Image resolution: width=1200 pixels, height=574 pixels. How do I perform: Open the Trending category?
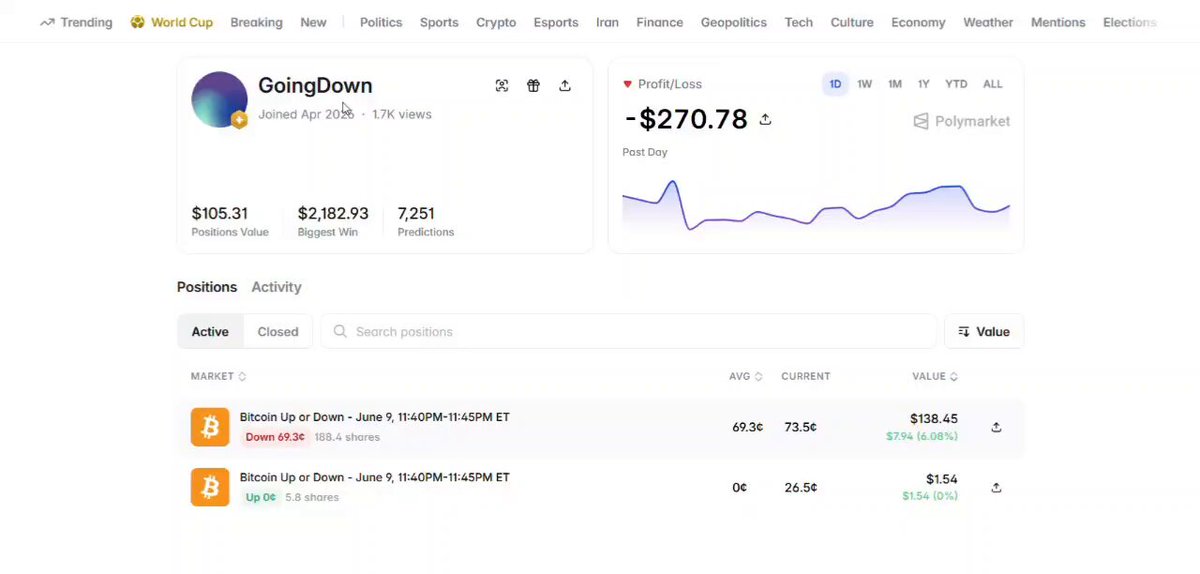pos(76,22)
